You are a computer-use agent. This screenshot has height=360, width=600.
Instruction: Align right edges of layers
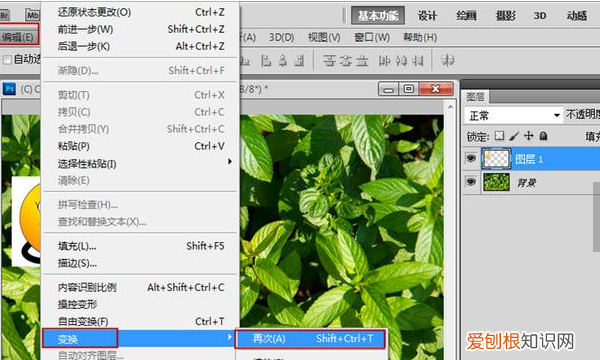tap(299, 60)
